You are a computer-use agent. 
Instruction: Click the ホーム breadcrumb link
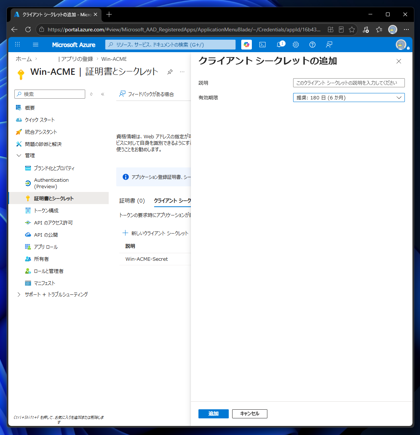(x=23, y=59)
